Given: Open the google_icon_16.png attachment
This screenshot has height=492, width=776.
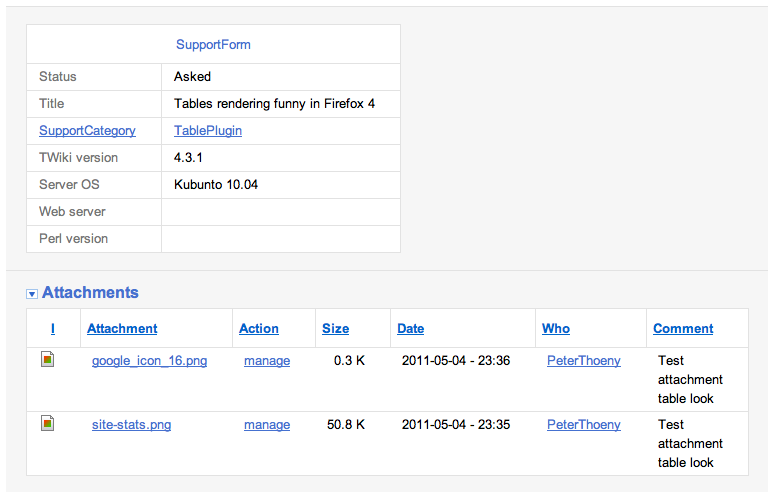Looking at the screenshot, I should 149,360.
